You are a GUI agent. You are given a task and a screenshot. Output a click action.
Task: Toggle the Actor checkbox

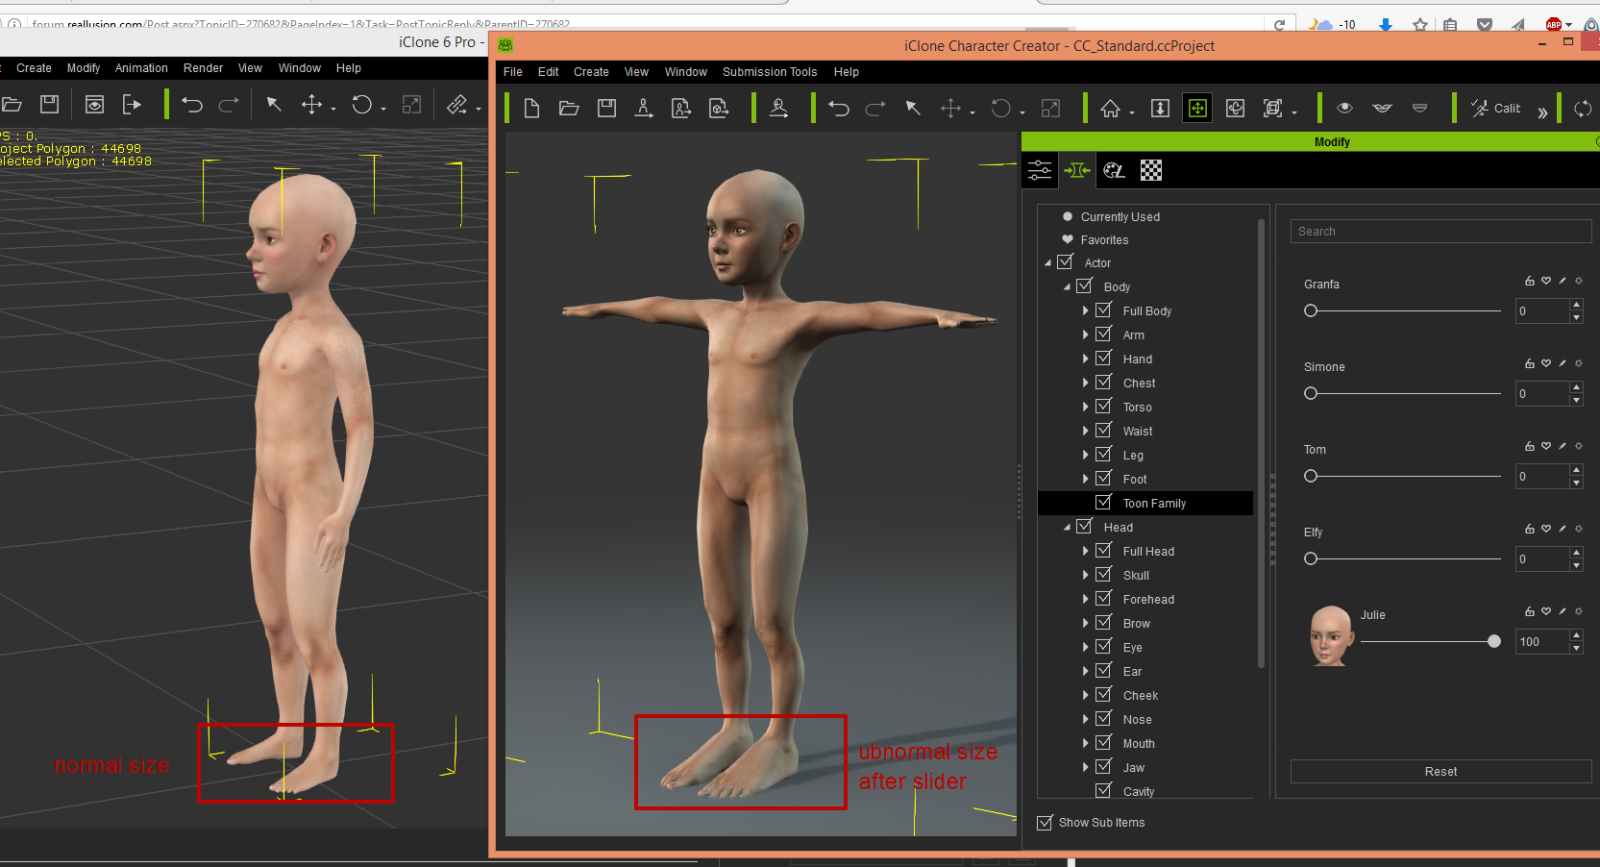pyautogui.click(x=1065, y=262)
